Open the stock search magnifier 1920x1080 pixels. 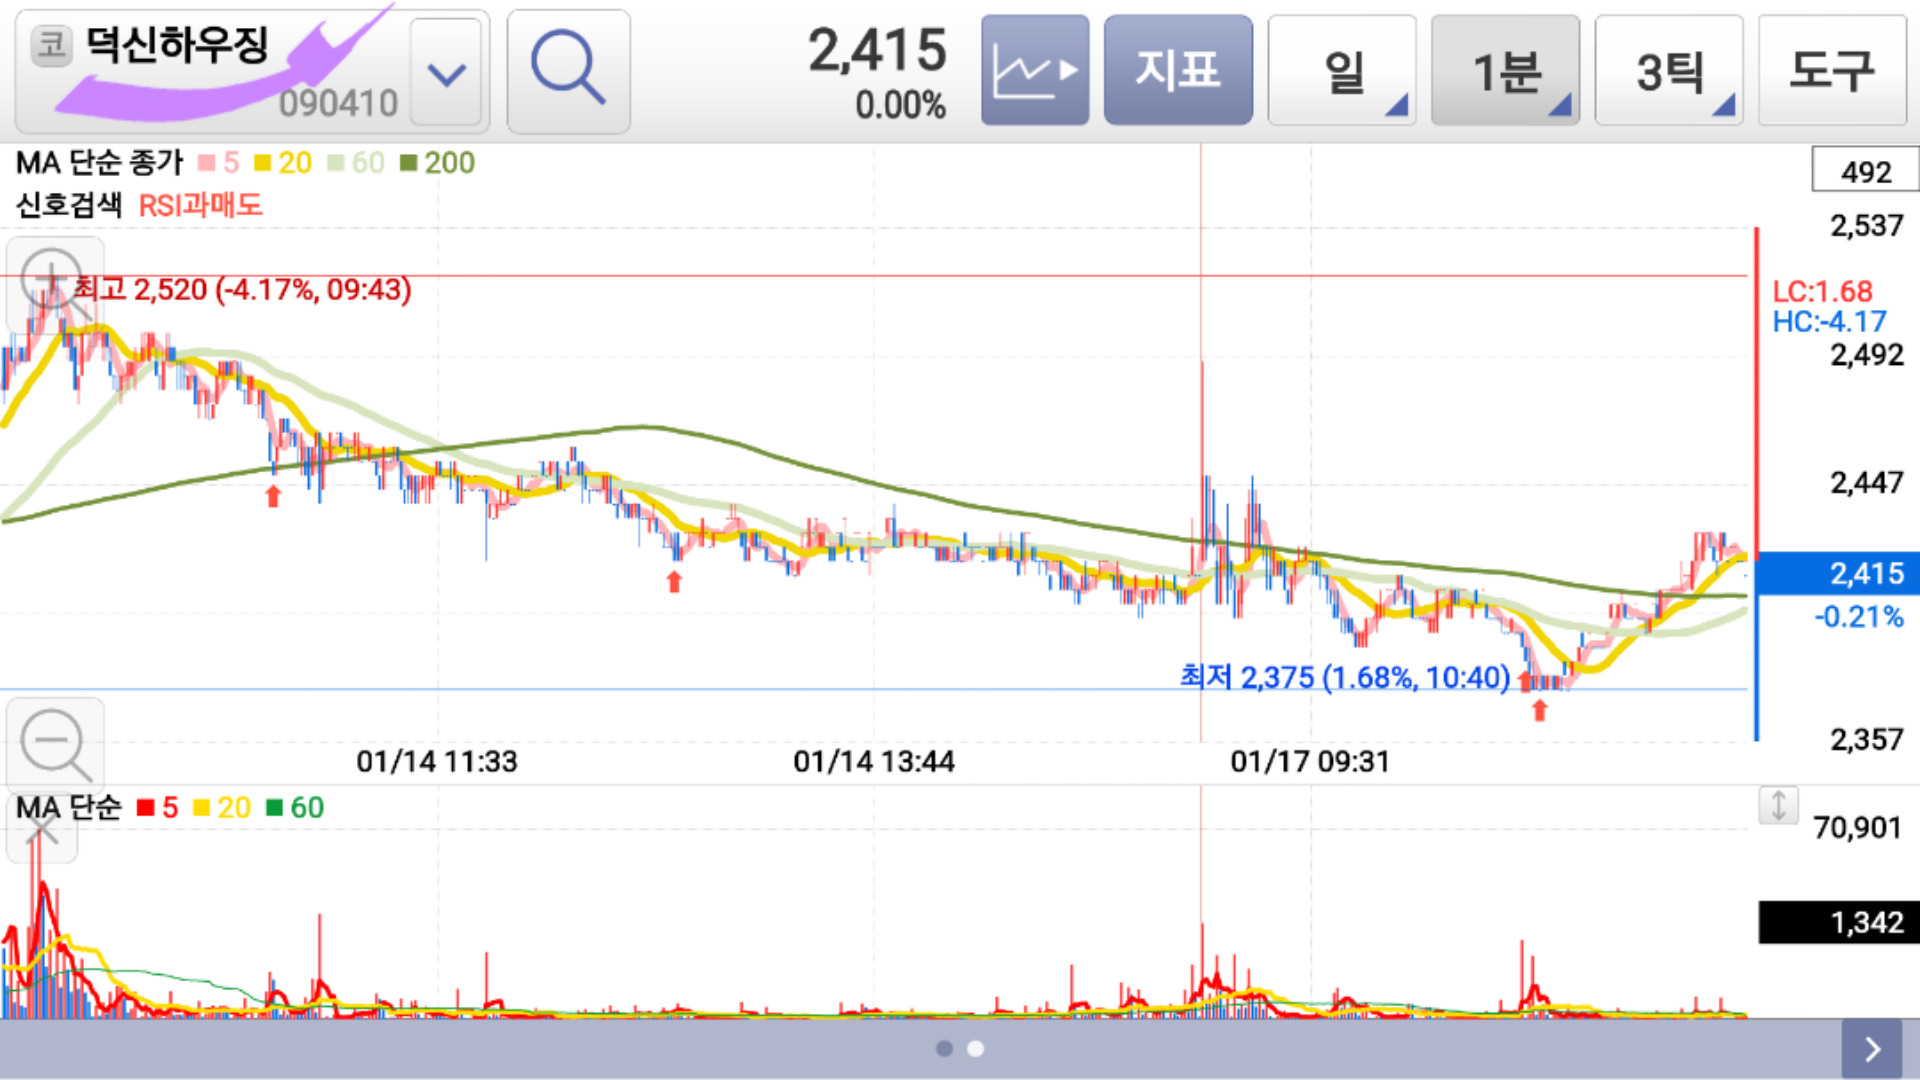[x=568, y=71]
